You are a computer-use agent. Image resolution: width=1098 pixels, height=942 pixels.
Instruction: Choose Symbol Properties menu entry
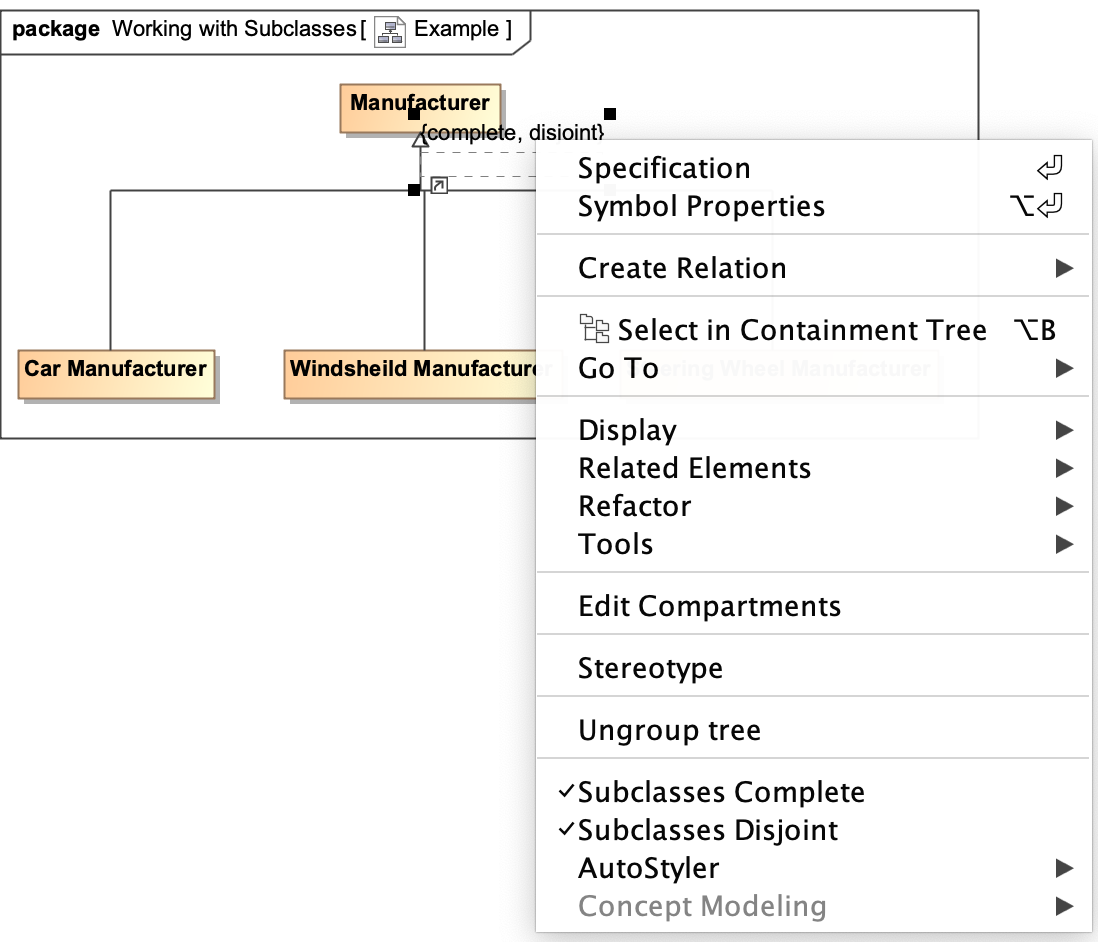[x=701, y=206]
